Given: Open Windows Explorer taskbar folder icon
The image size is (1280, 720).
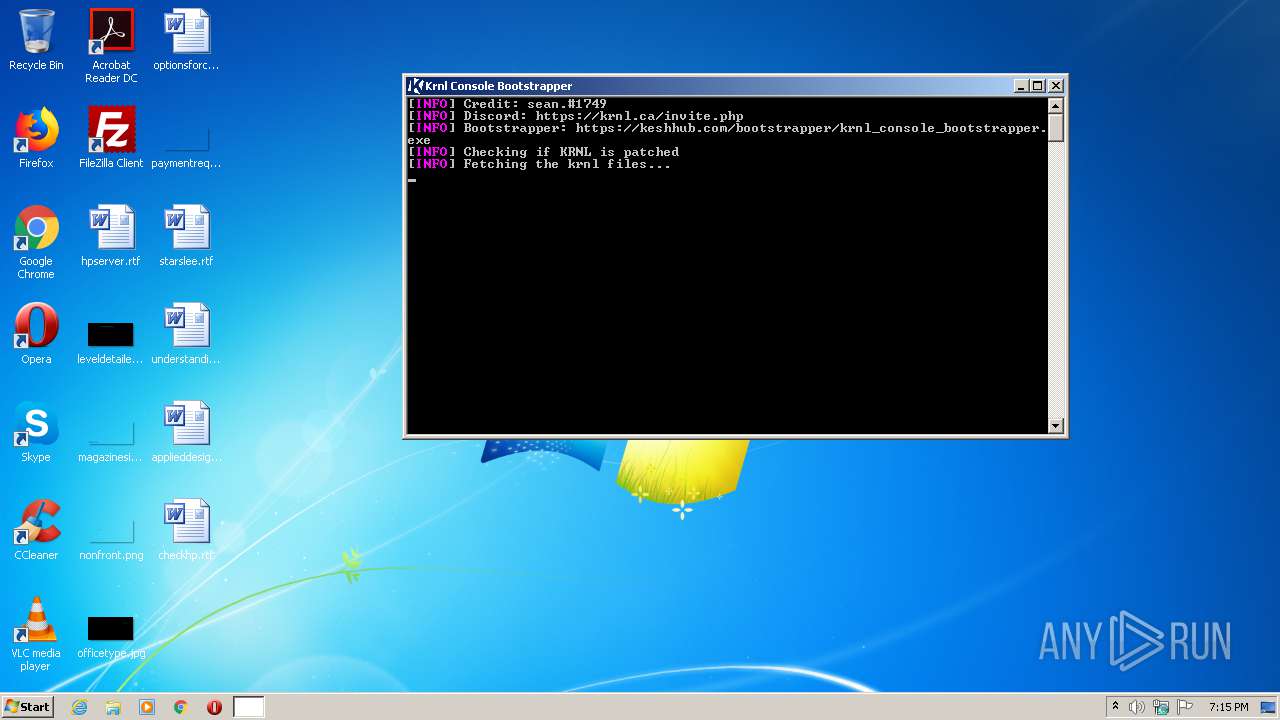Looking at the screenshot, I should (113, 707).
